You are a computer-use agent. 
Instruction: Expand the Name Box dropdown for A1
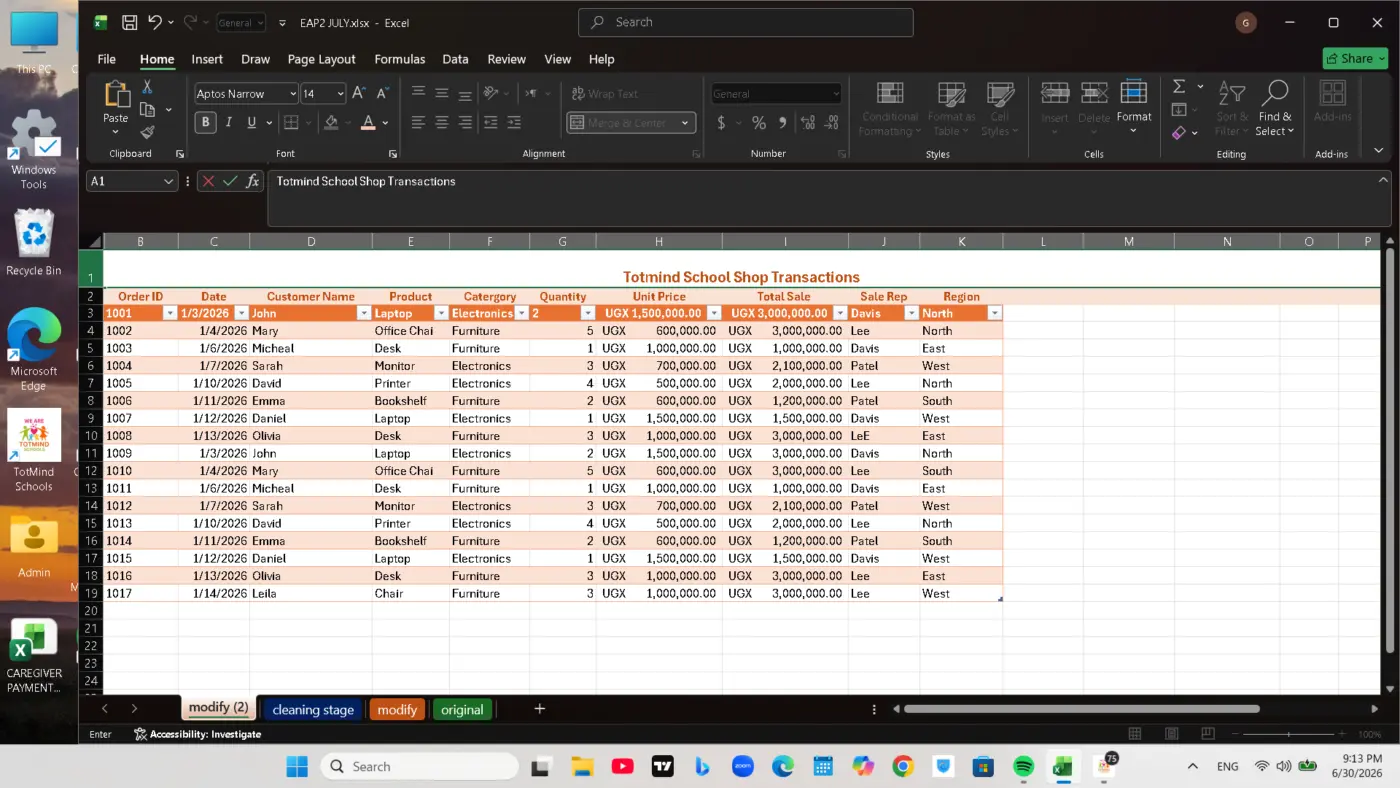(x=167, y=181)
